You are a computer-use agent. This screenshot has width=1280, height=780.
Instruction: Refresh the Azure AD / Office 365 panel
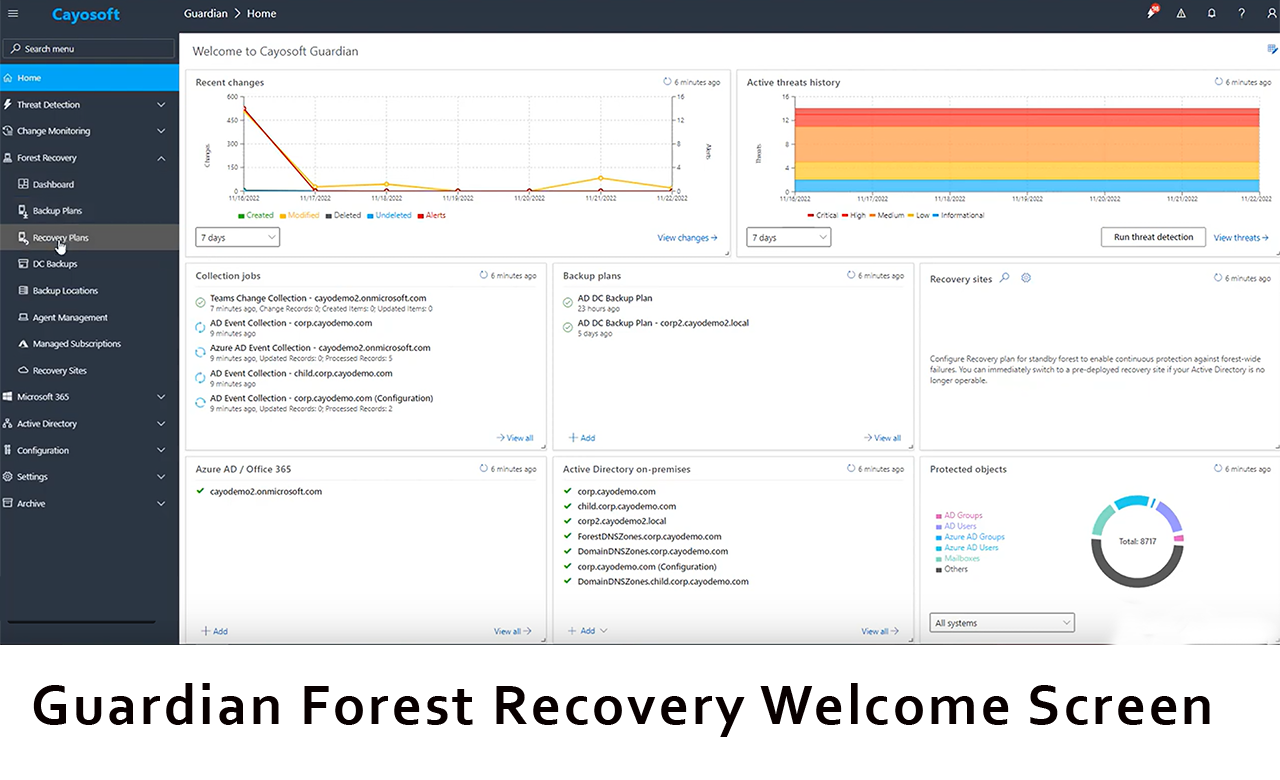coord(484,468)
